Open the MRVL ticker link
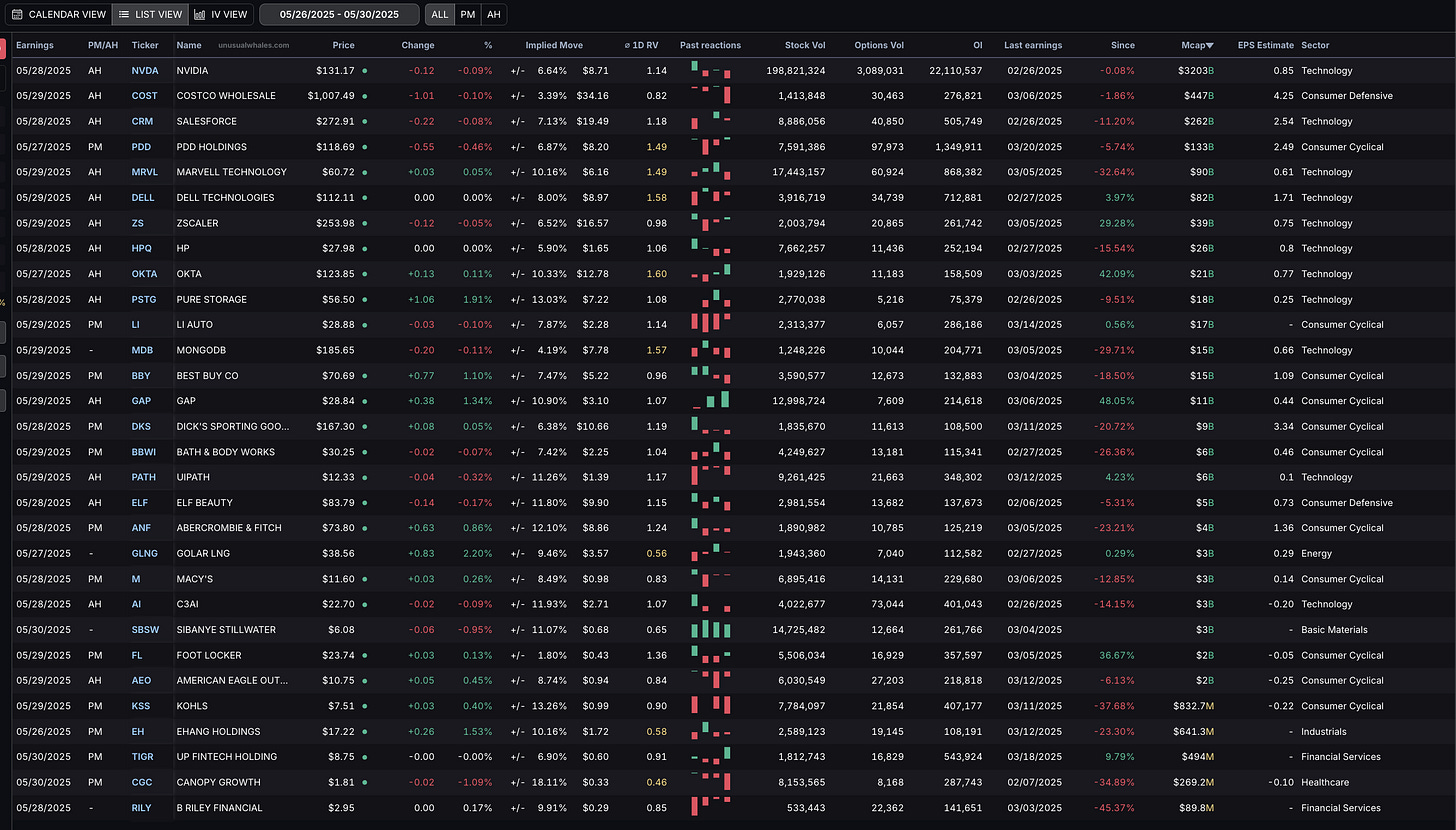 point(145,172)
